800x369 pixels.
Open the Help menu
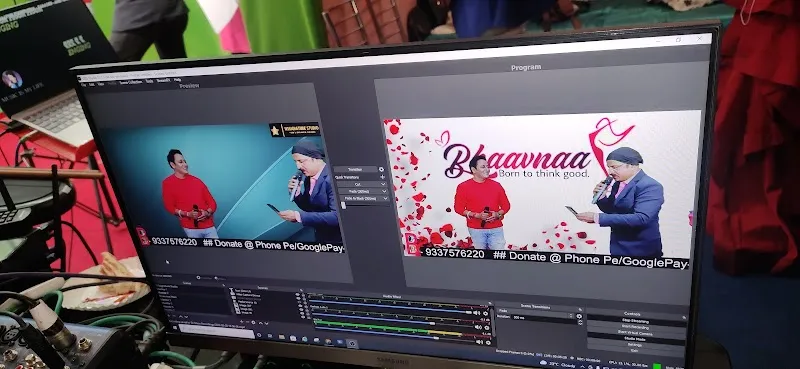click(178, 80)
